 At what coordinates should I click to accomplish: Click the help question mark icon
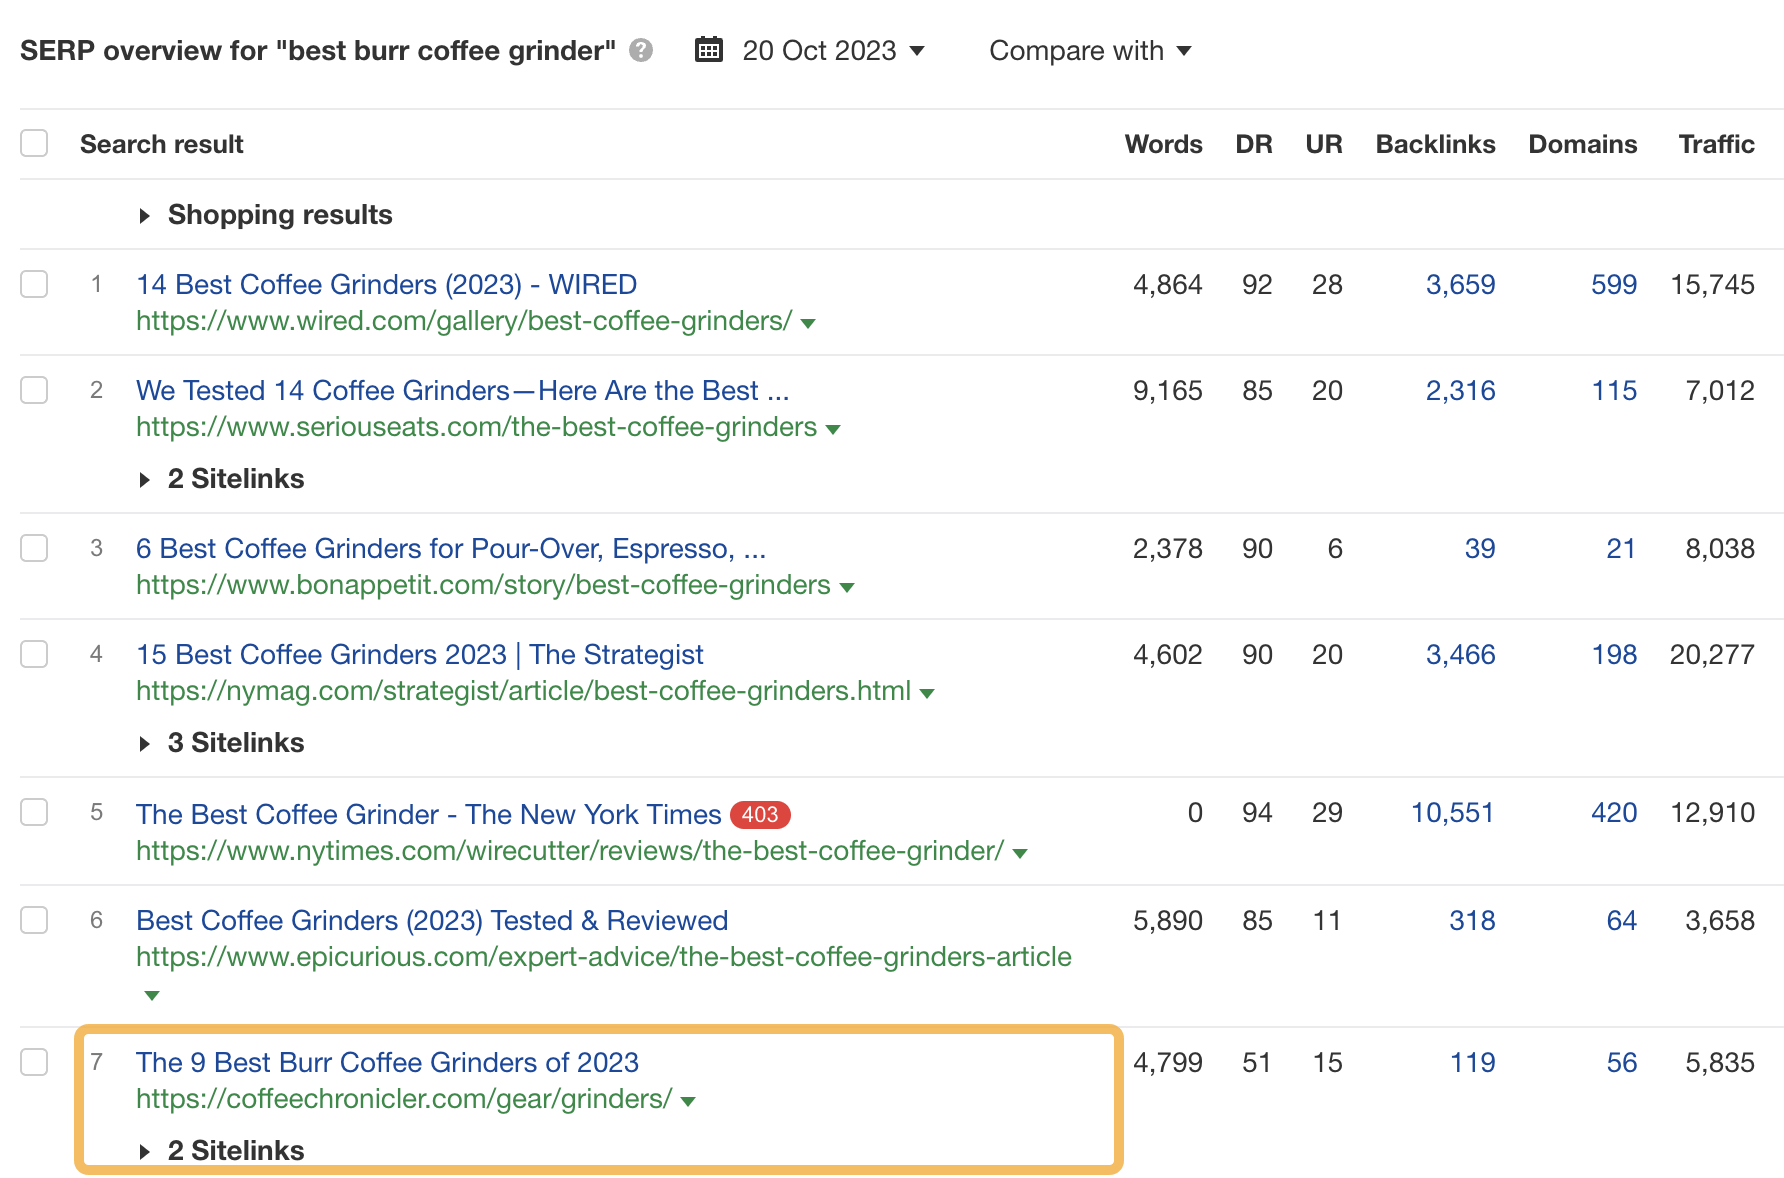click(641, 49)
